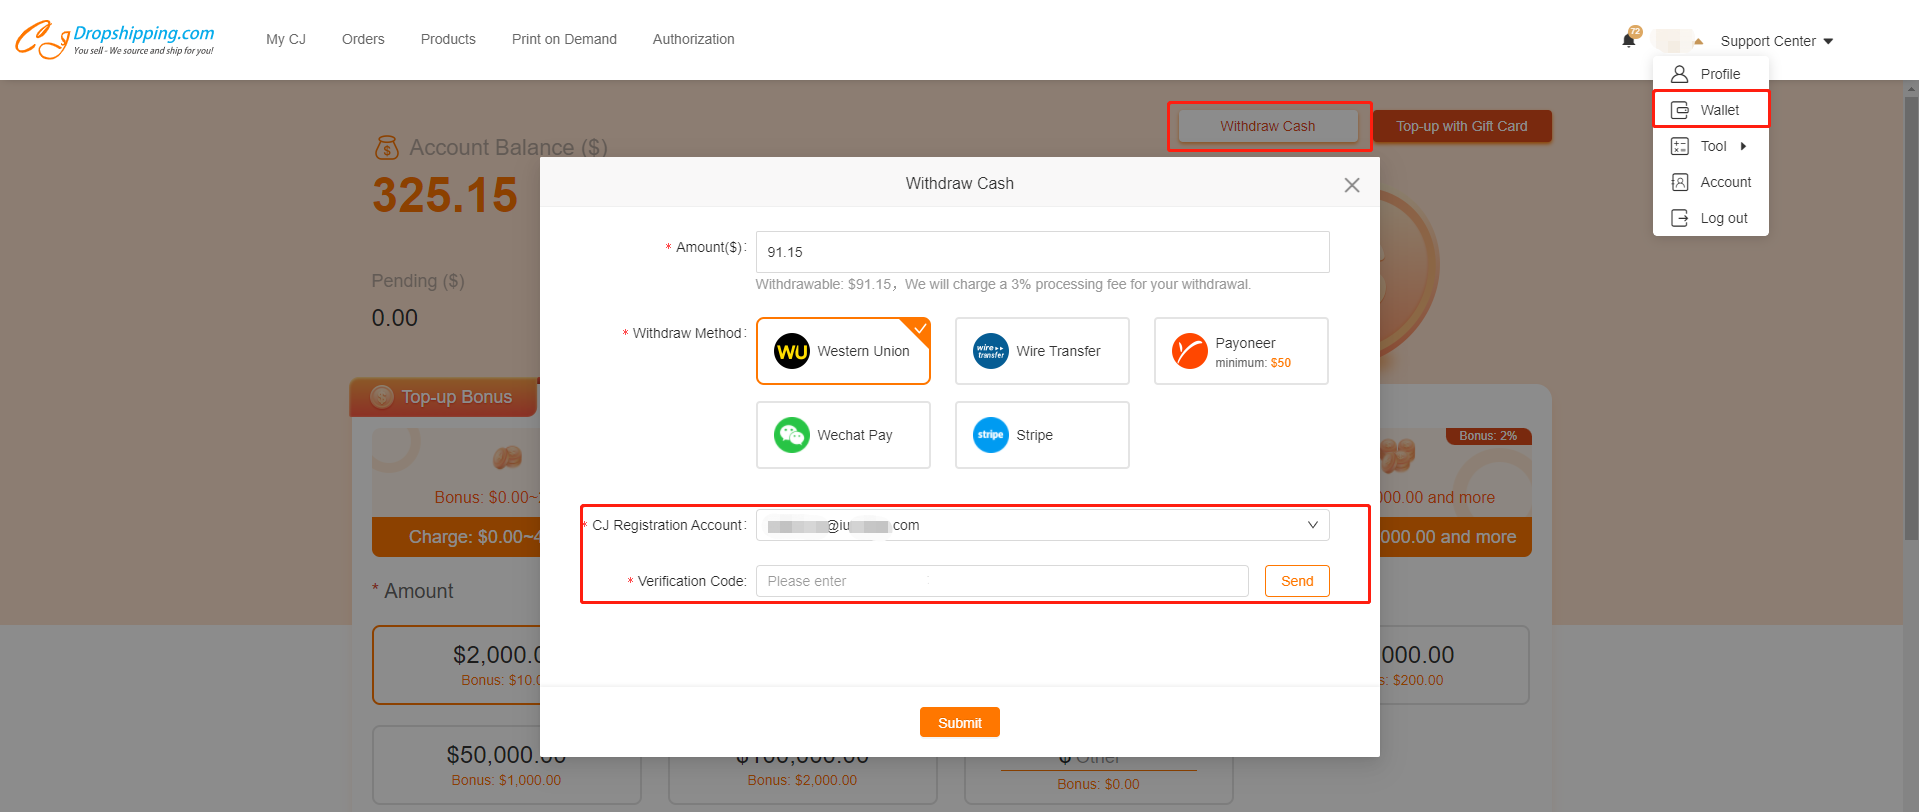Select Wire Transfer as withdraw method
Image resolution: width=1919 pixels, height=812 pixels.
click(x=1041, y=351)
